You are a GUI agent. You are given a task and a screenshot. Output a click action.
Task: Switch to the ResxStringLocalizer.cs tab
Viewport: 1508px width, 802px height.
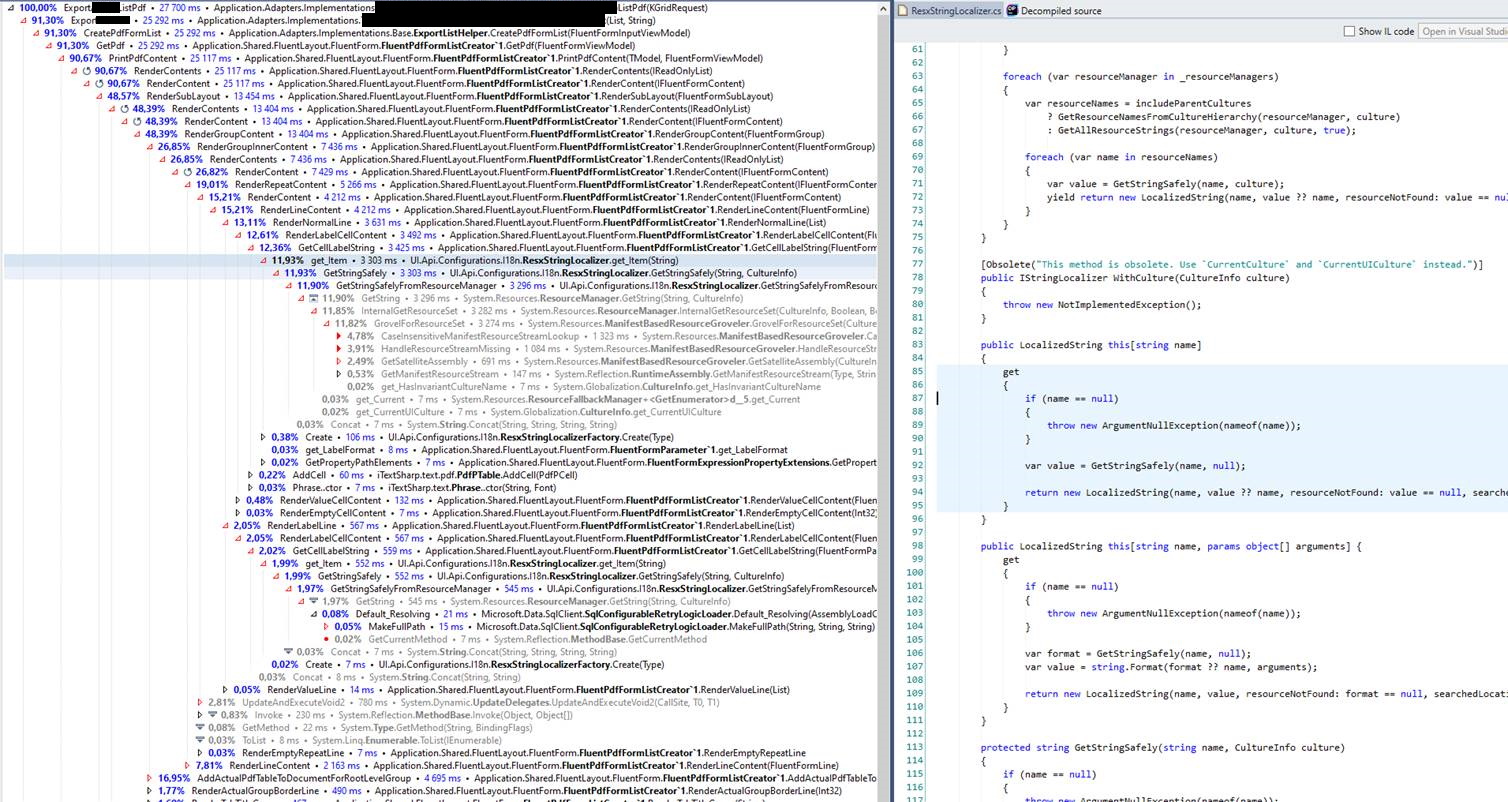click(x=948, y=11)
